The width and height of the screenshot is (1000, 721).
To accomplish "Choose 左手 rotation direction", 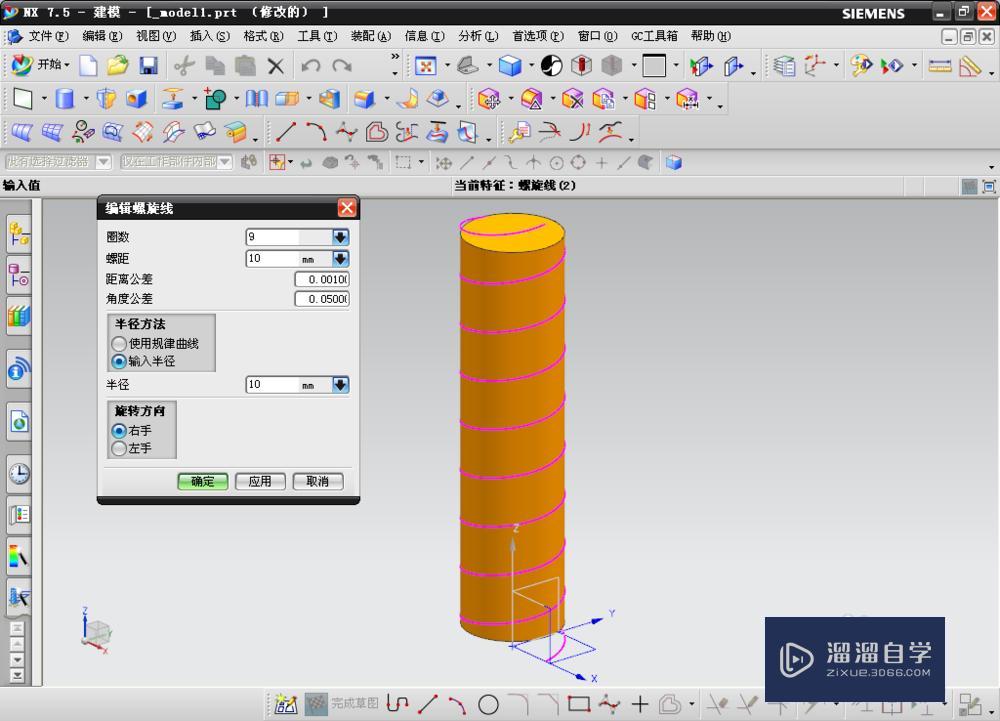I will point(119,449).
